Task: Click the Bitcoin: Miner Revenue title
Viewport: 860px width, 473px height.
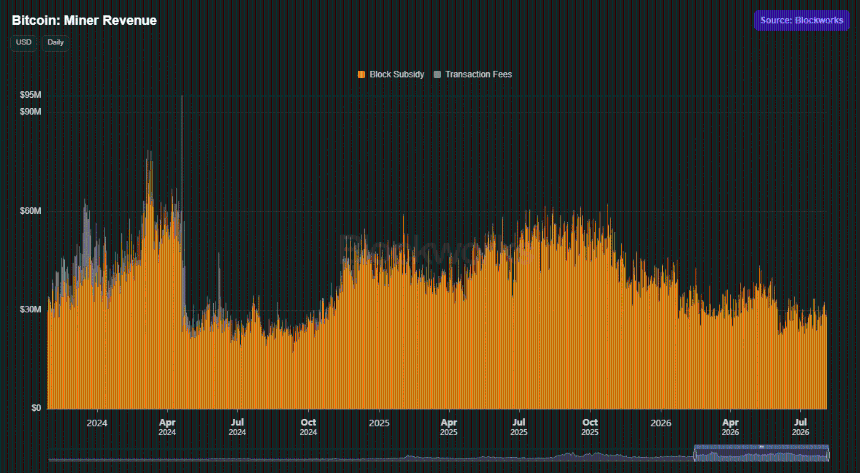Action: point(84,20)
